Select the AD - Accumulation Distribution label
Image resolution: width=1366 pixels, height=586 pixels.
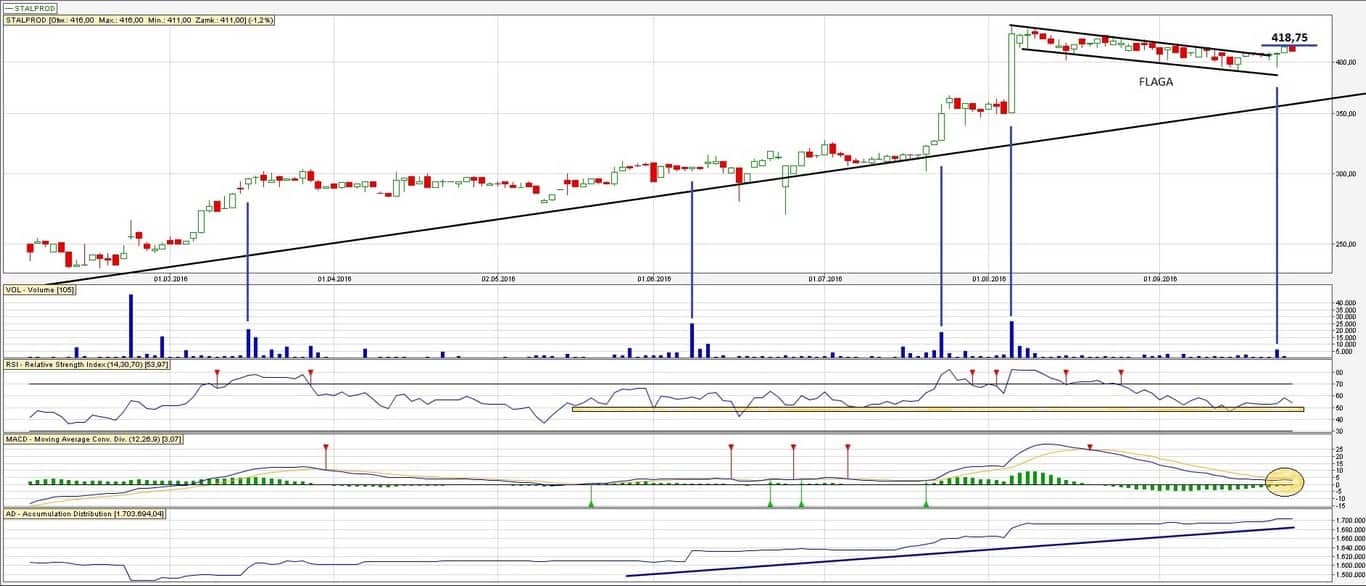[85, 513]
